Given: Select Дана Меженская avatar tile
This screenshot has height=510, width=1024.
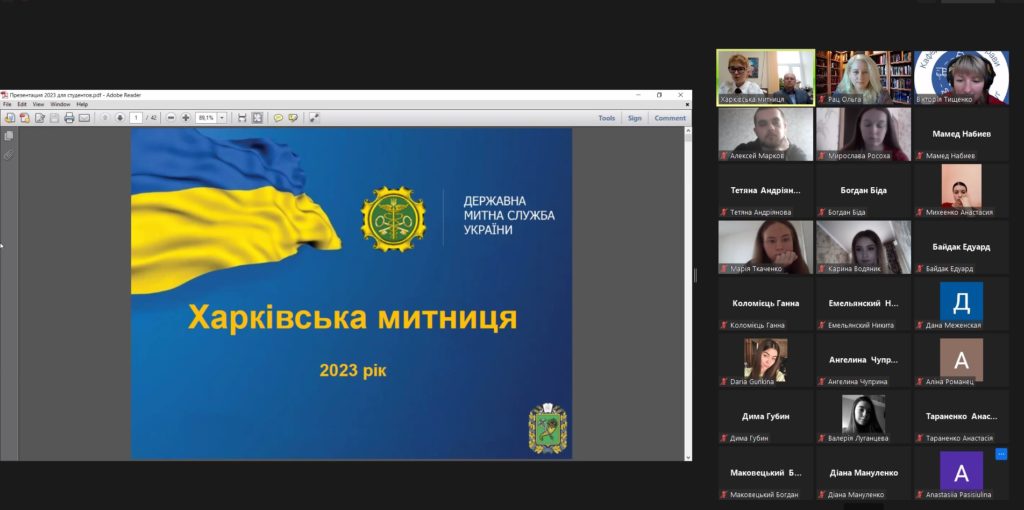Looking at the screenshot, I should pyautogui.click(x=961, y=304).
